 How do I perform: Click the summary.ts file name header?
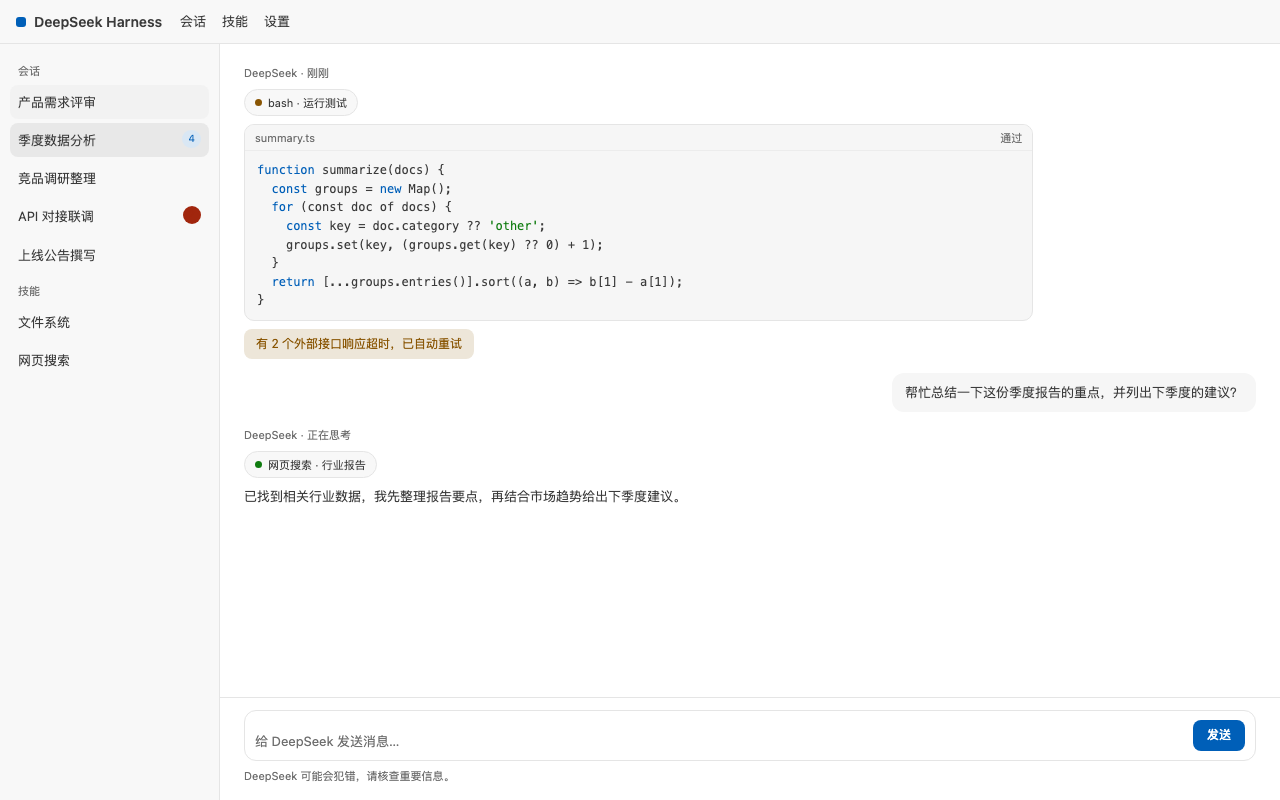click(285, 138)
